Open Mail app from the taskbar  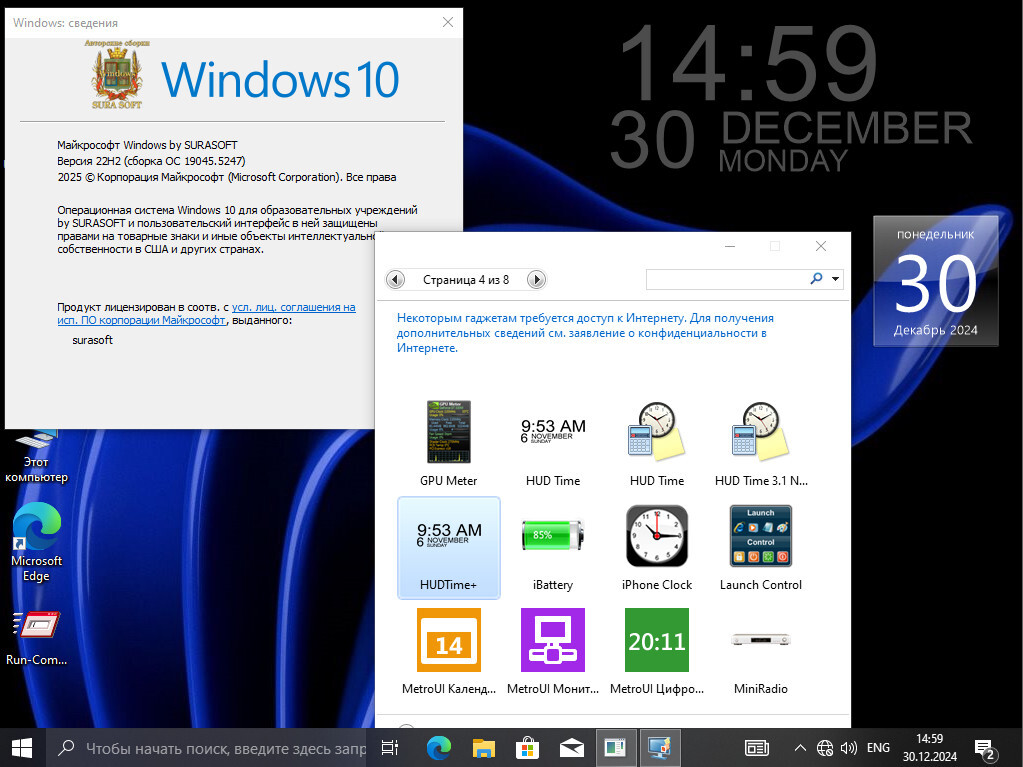pos(572,748)
